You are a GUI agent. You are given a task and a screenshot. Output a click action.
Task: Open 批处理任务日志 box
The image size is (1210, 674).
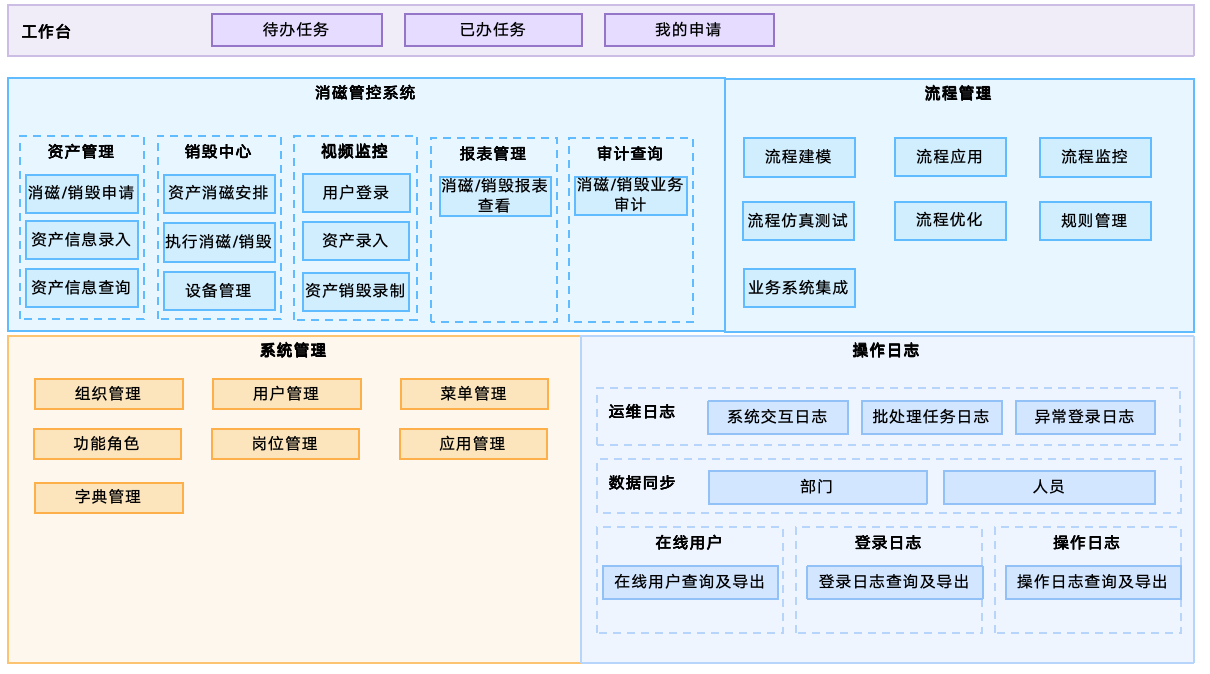[x=932, y=418]
